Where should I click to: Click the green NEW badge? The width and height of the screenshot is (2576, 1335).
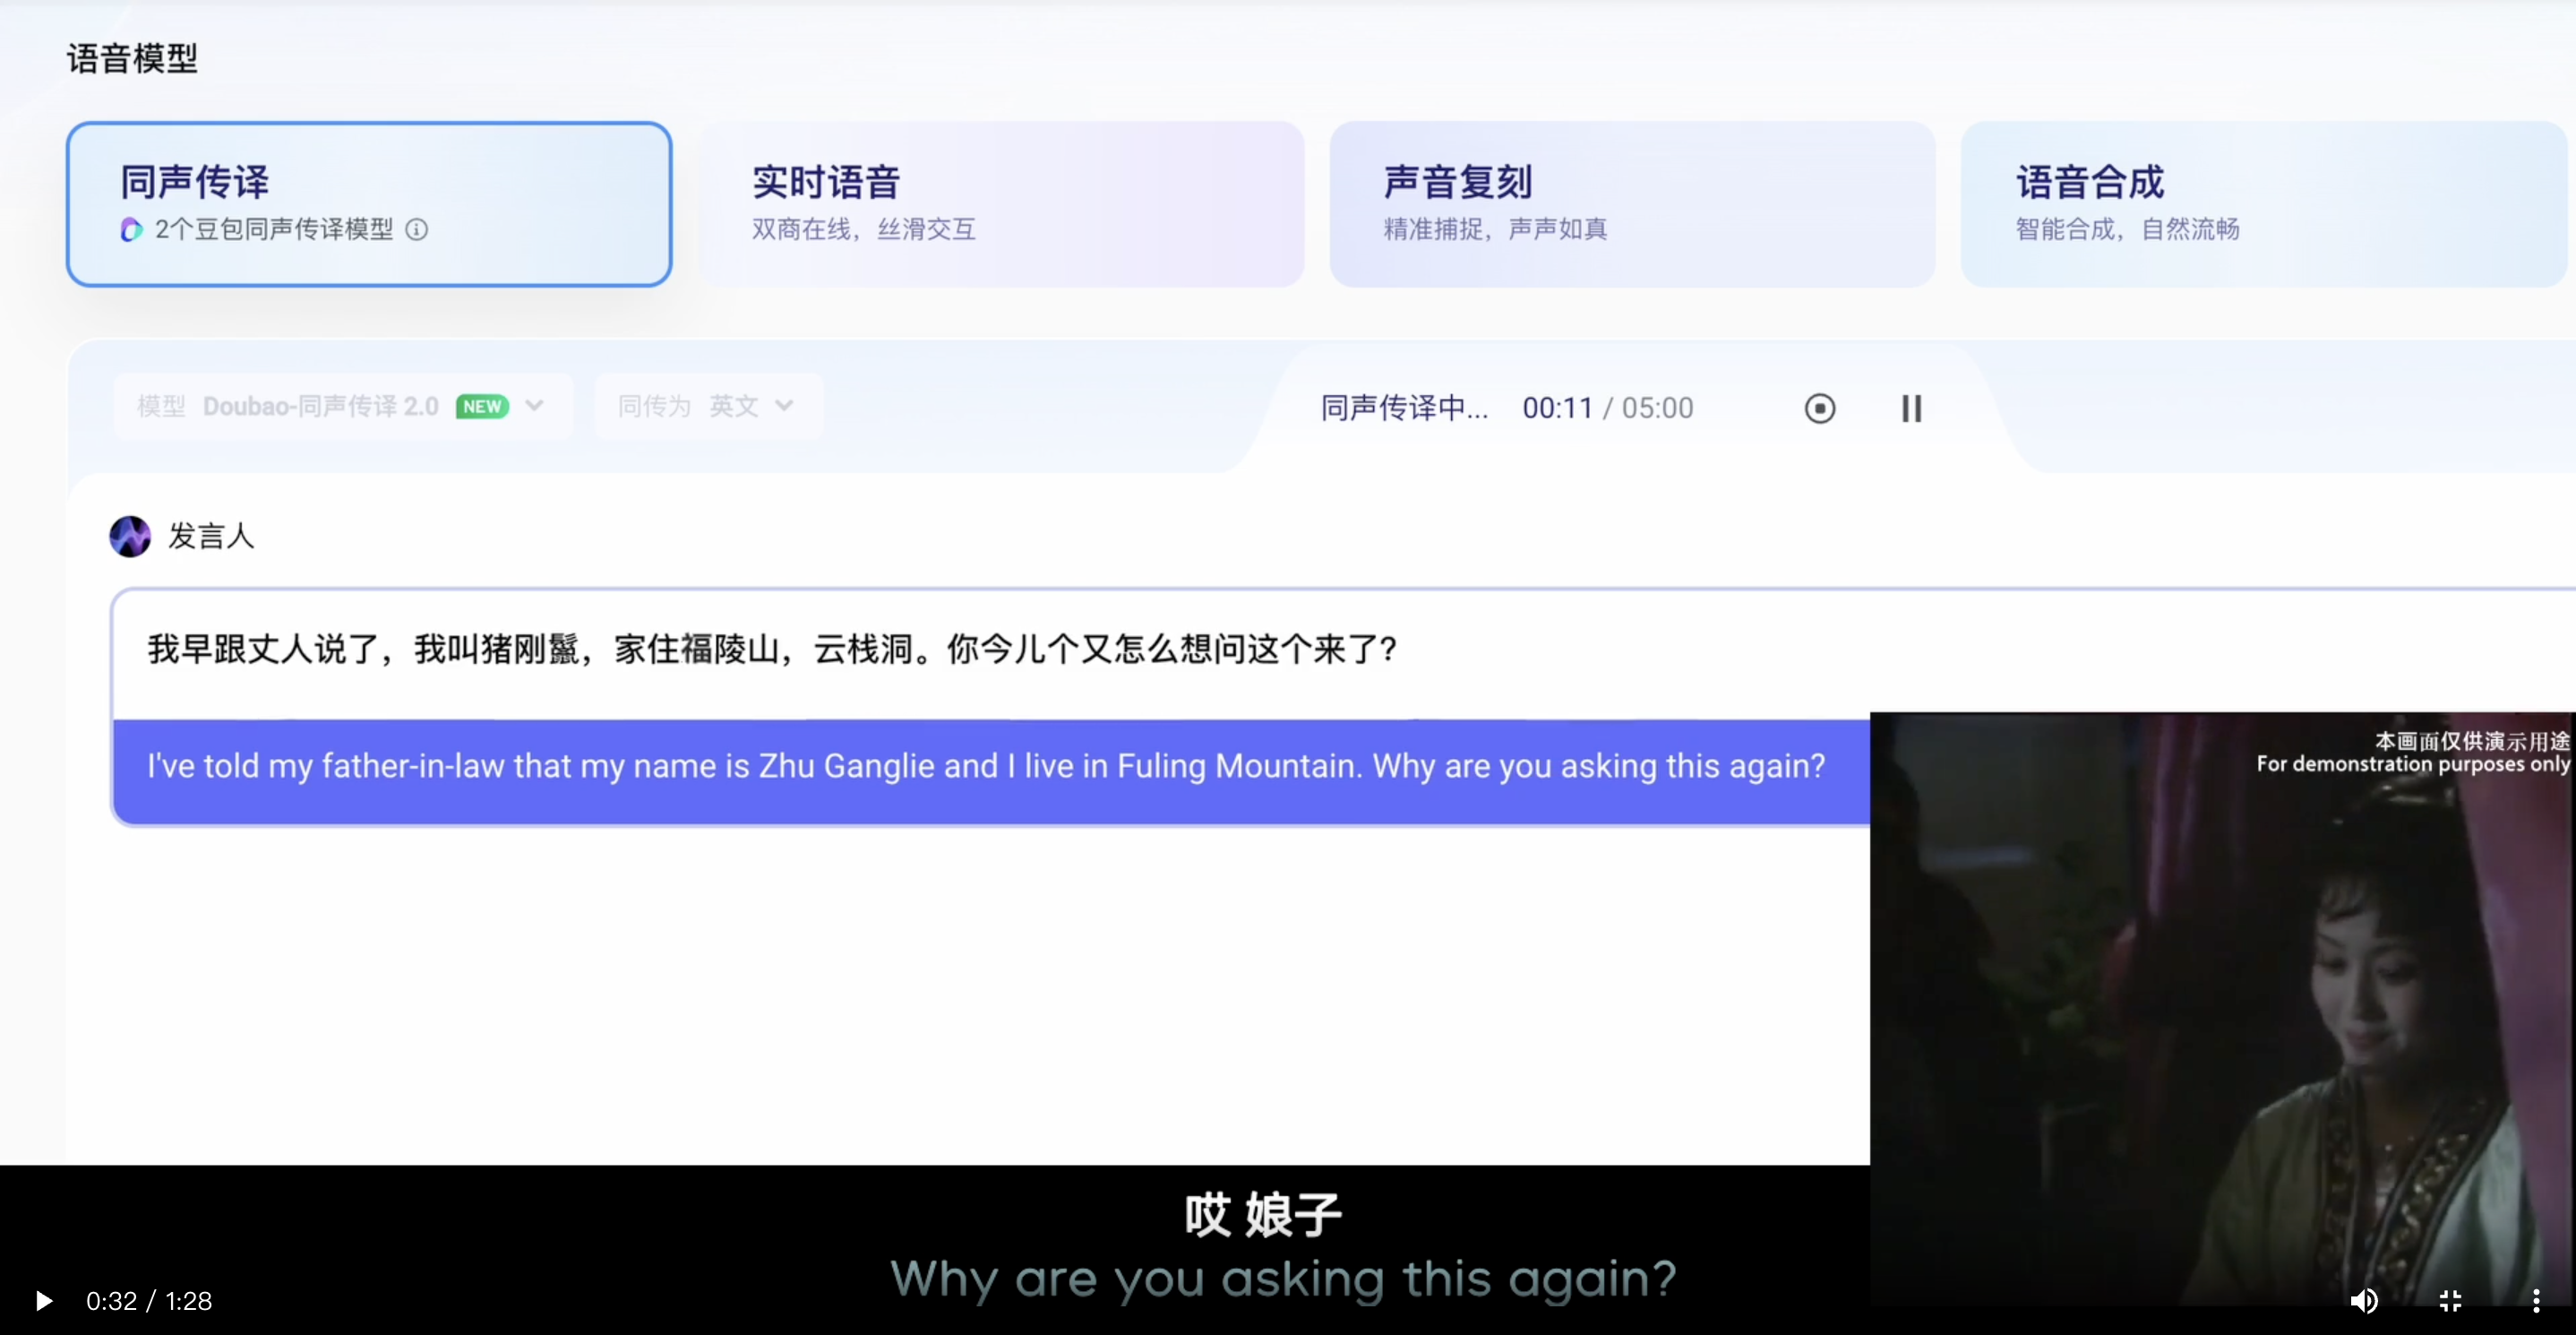[x=482, y=406]
